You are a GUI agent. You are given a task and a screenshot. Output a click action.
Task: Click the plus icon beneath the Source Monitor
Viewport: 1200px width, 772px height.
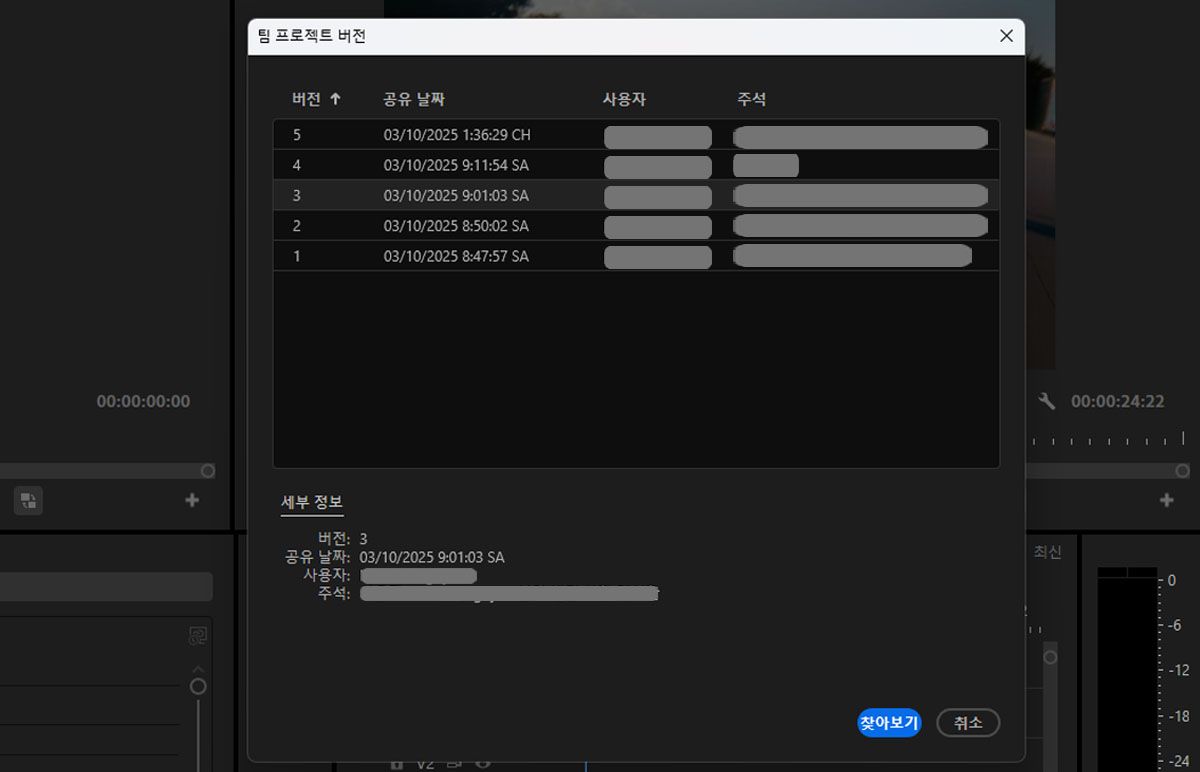click(x=190, y=500)
